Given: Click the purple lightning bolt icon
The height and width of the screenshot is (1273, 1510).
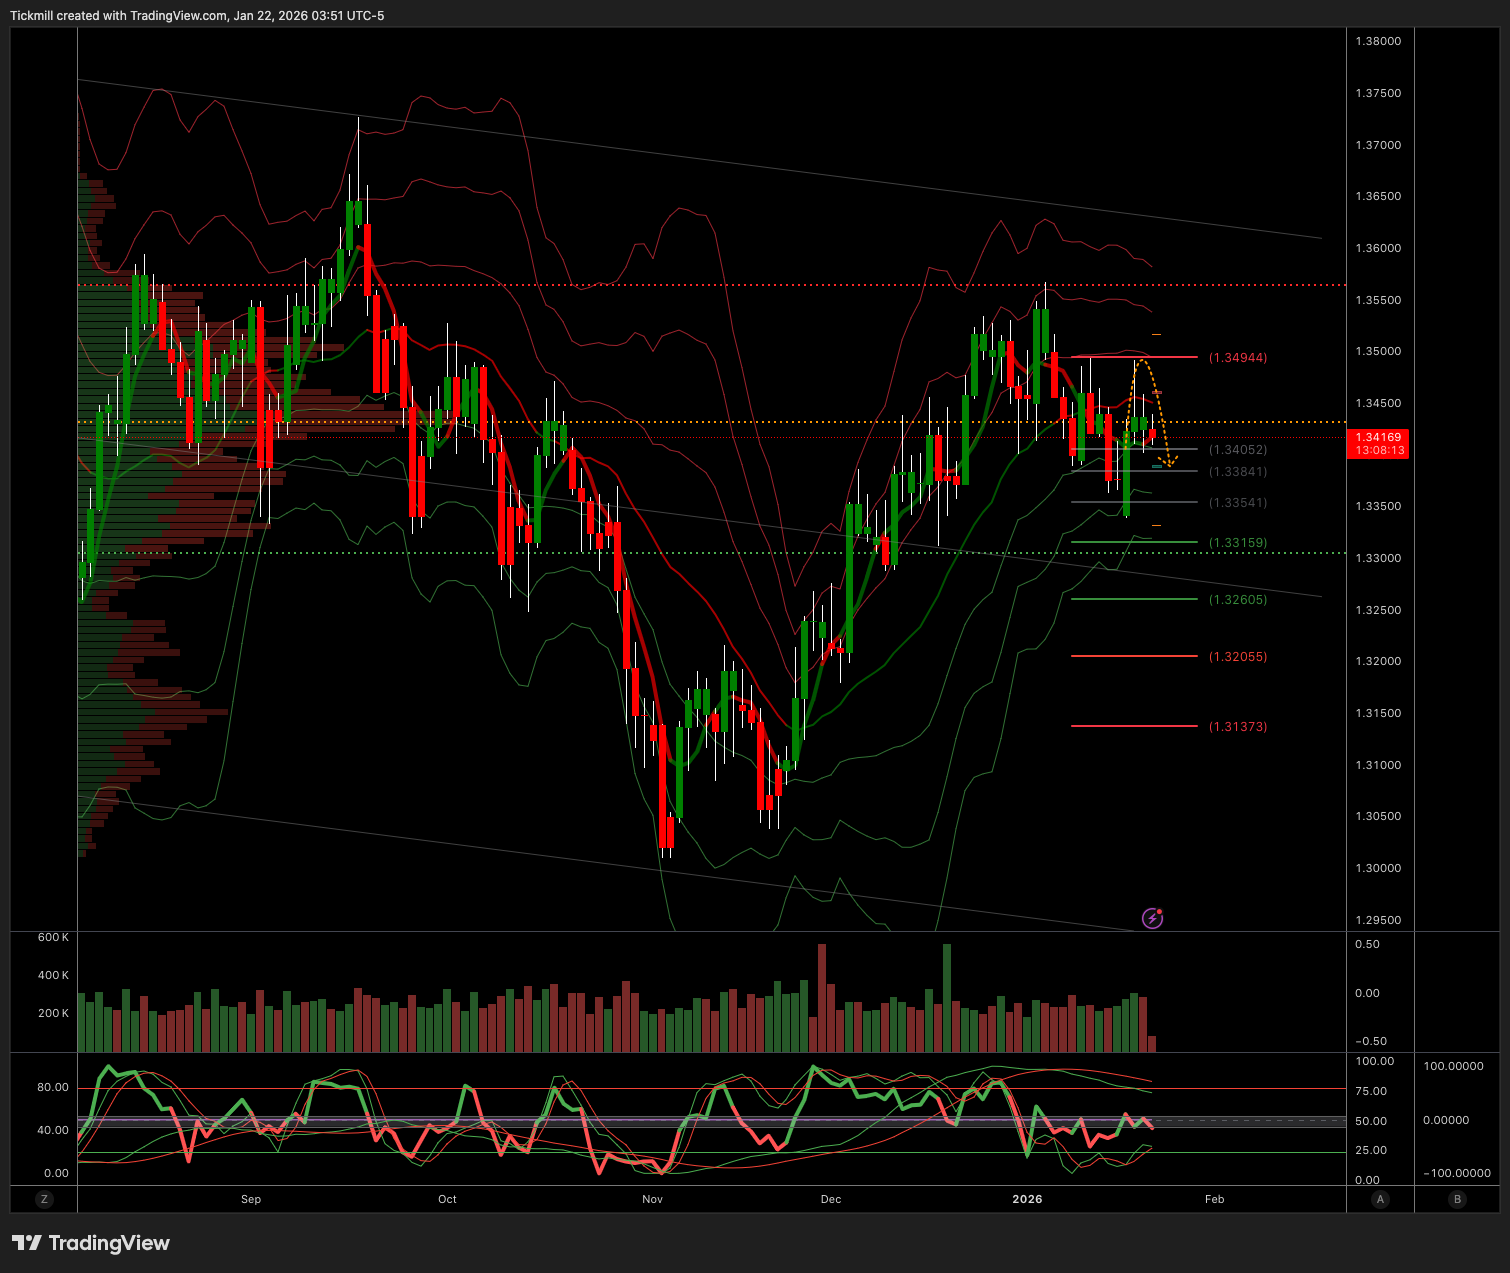Looking at the screenshot, I should pos(1152,918).
